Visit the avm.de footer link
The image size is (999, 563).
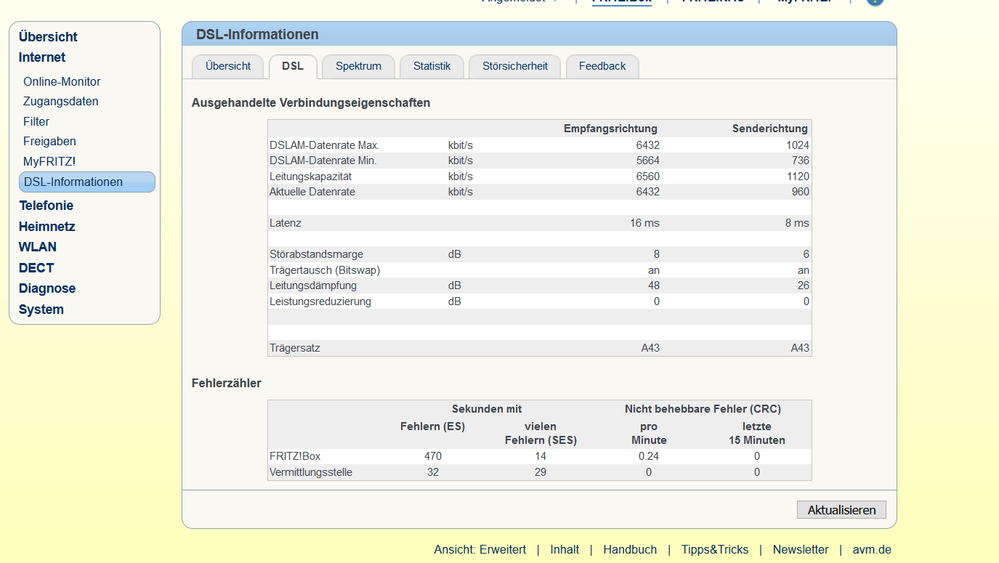click(871, 550)
